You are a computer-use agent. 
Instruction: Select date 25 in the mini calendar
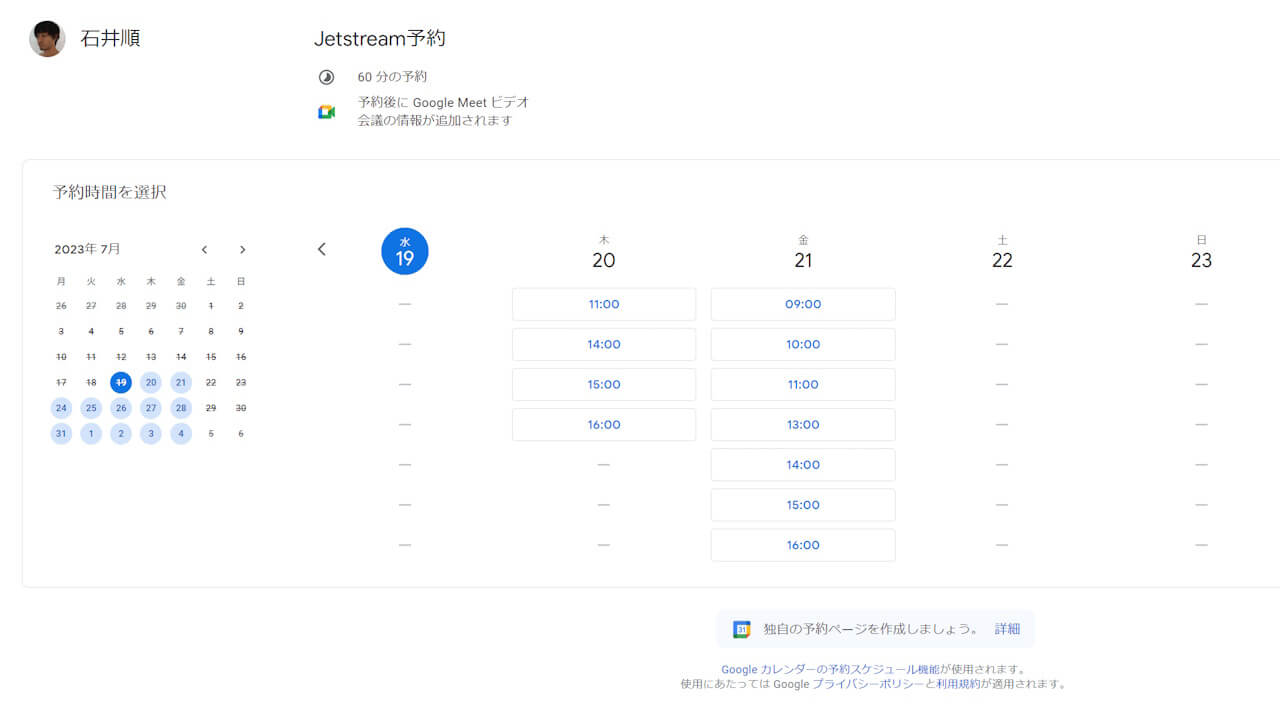tap(90, 407)
